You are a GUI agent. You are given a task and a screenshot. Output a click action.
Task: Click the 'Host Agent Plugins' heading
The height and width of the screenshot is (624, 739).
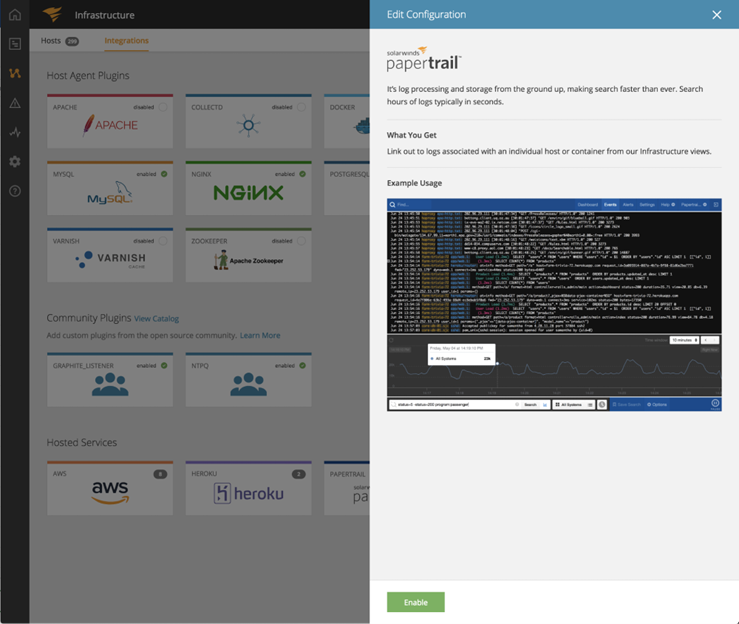pos(88,75)
